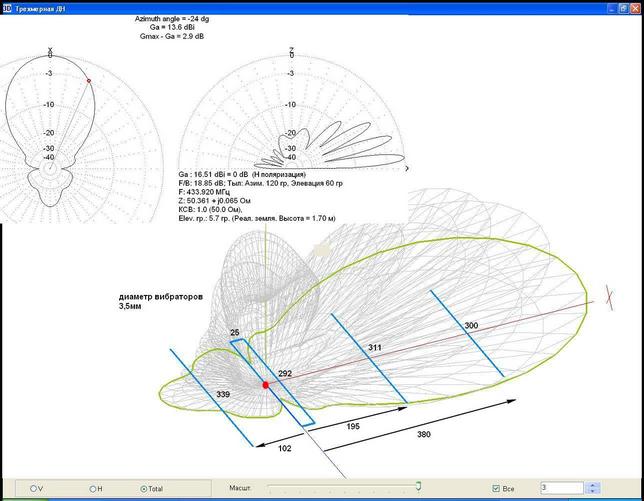
Task: Click the director element labeled 300
Action: [x=470, y=327]
